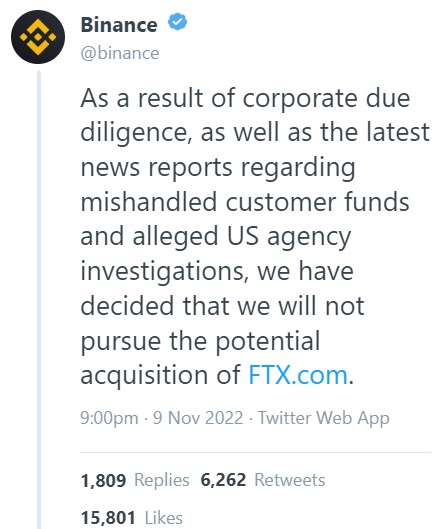
Task: View the 15,801 likes count
Action: point(108,518)
